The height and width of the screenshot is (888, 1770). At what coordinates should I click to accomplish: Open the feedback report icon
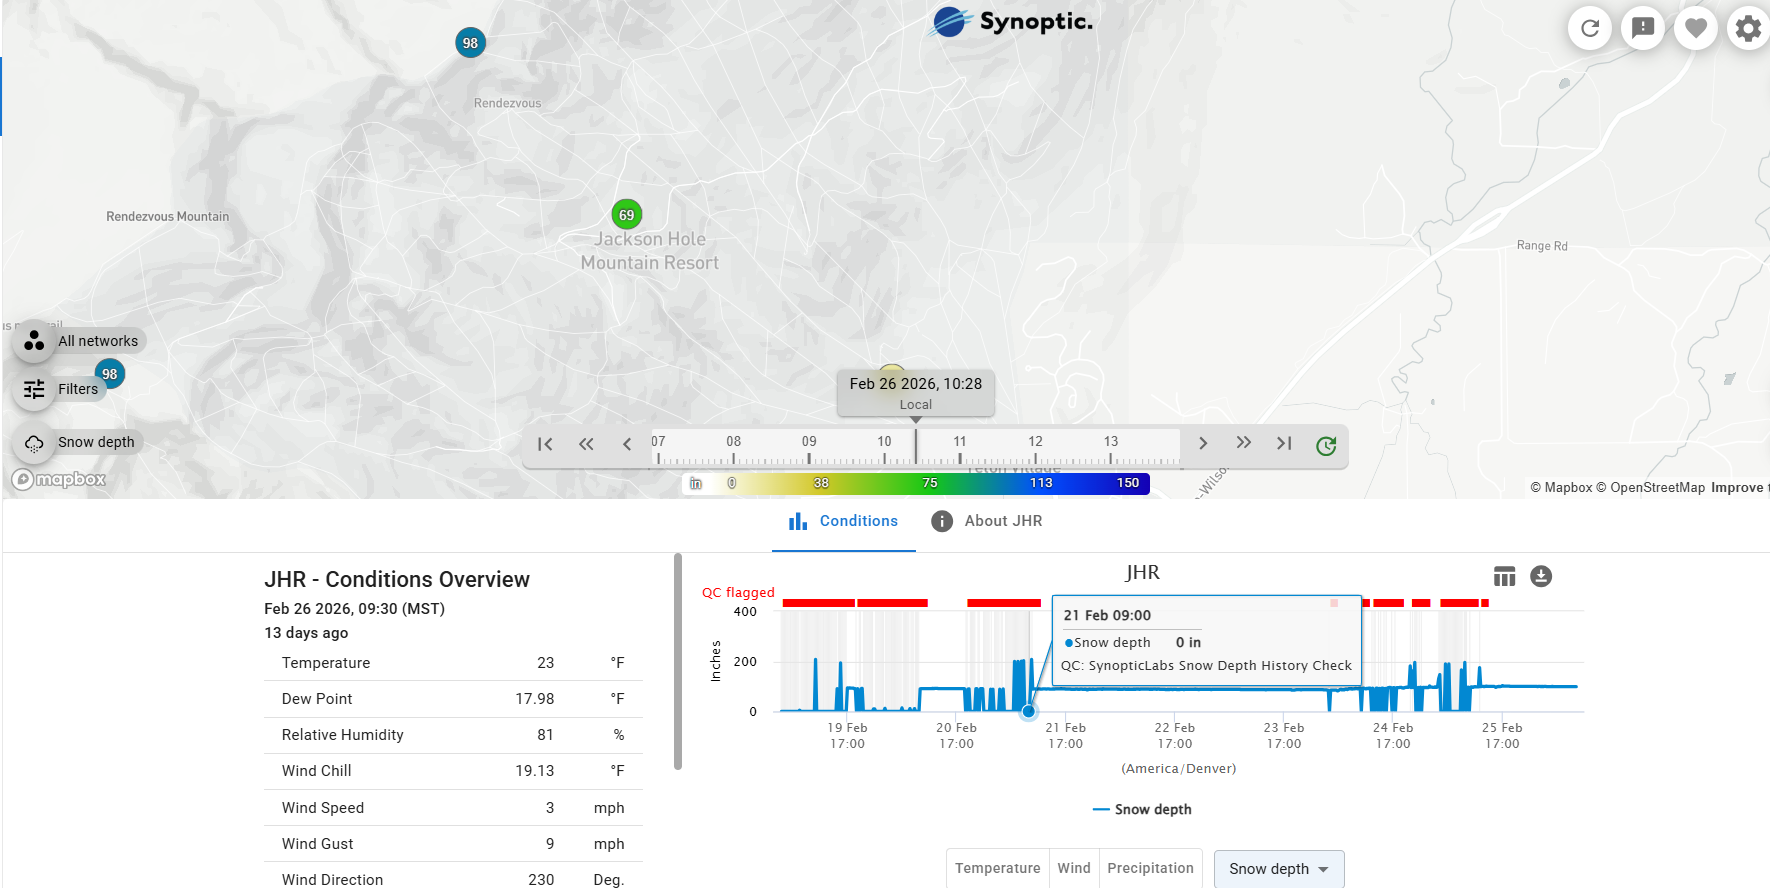[x=1642, y=28]
